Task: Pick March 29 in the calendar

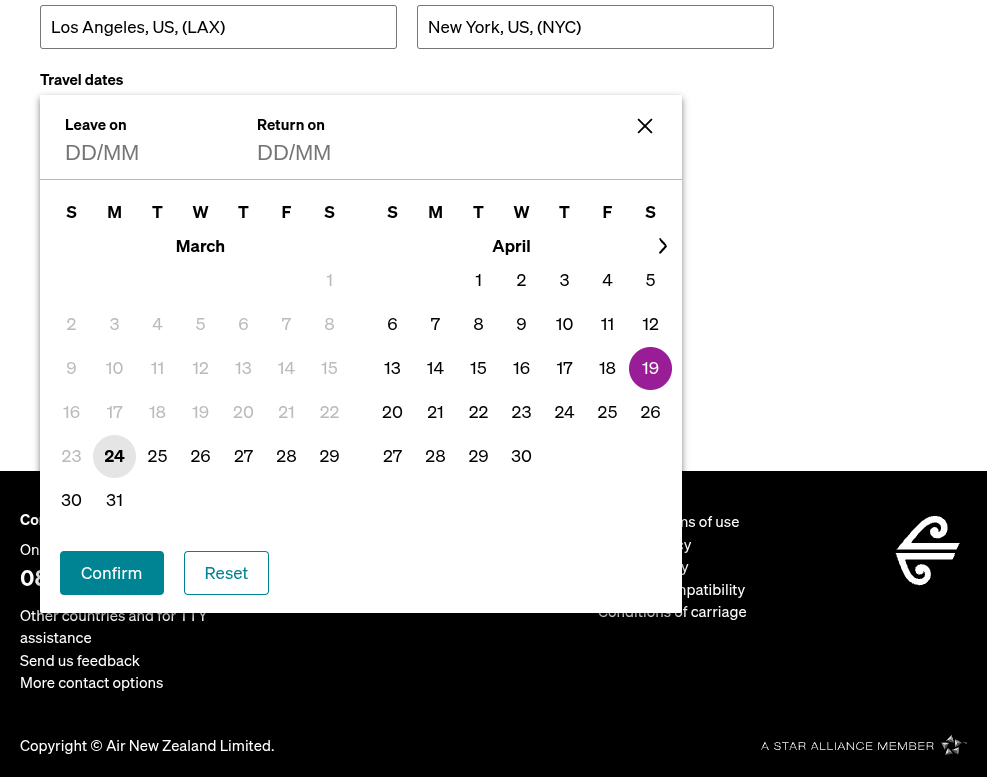Action: (329, 457)
